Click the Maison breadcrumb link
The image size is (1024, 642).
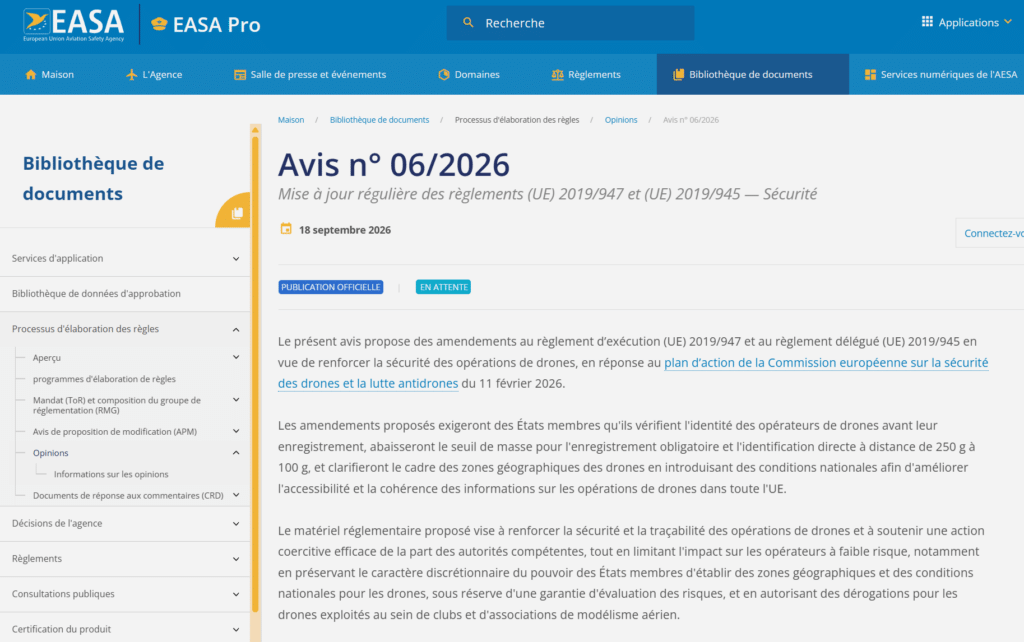click(x=291, y=120)
